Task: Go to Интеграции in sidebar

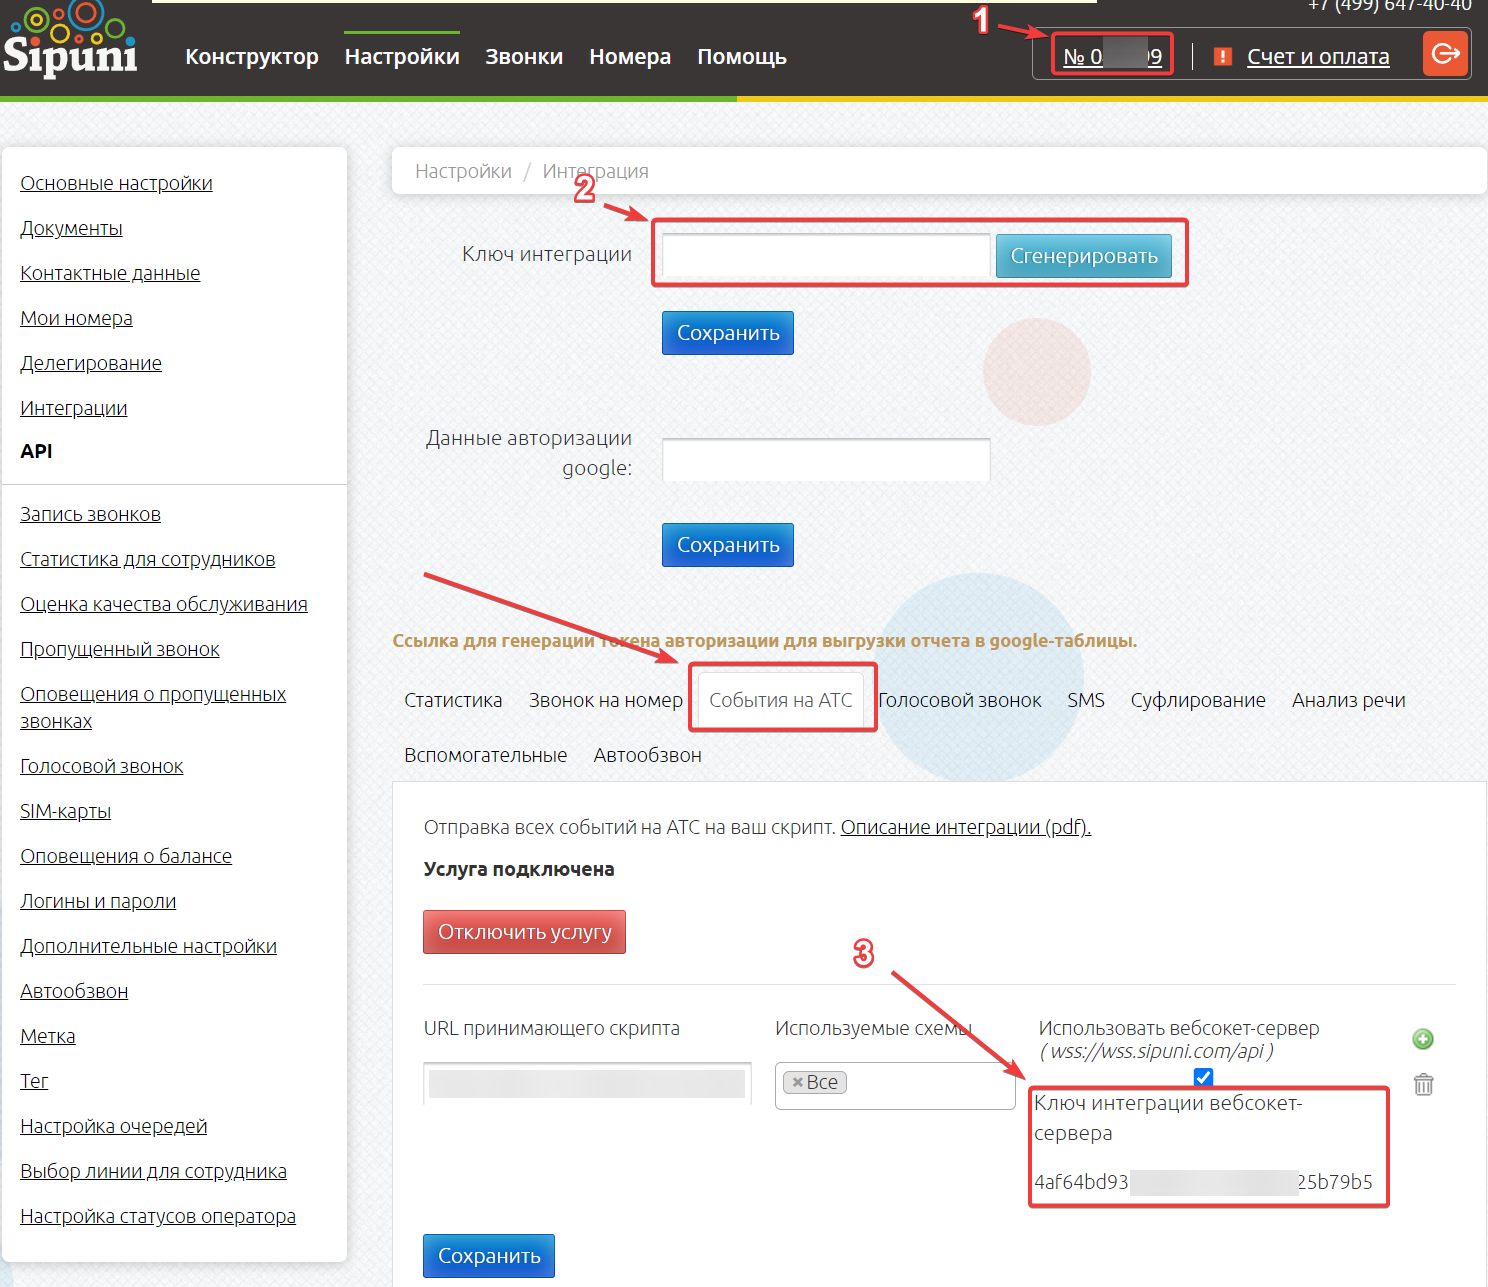Action: (74, 408)
